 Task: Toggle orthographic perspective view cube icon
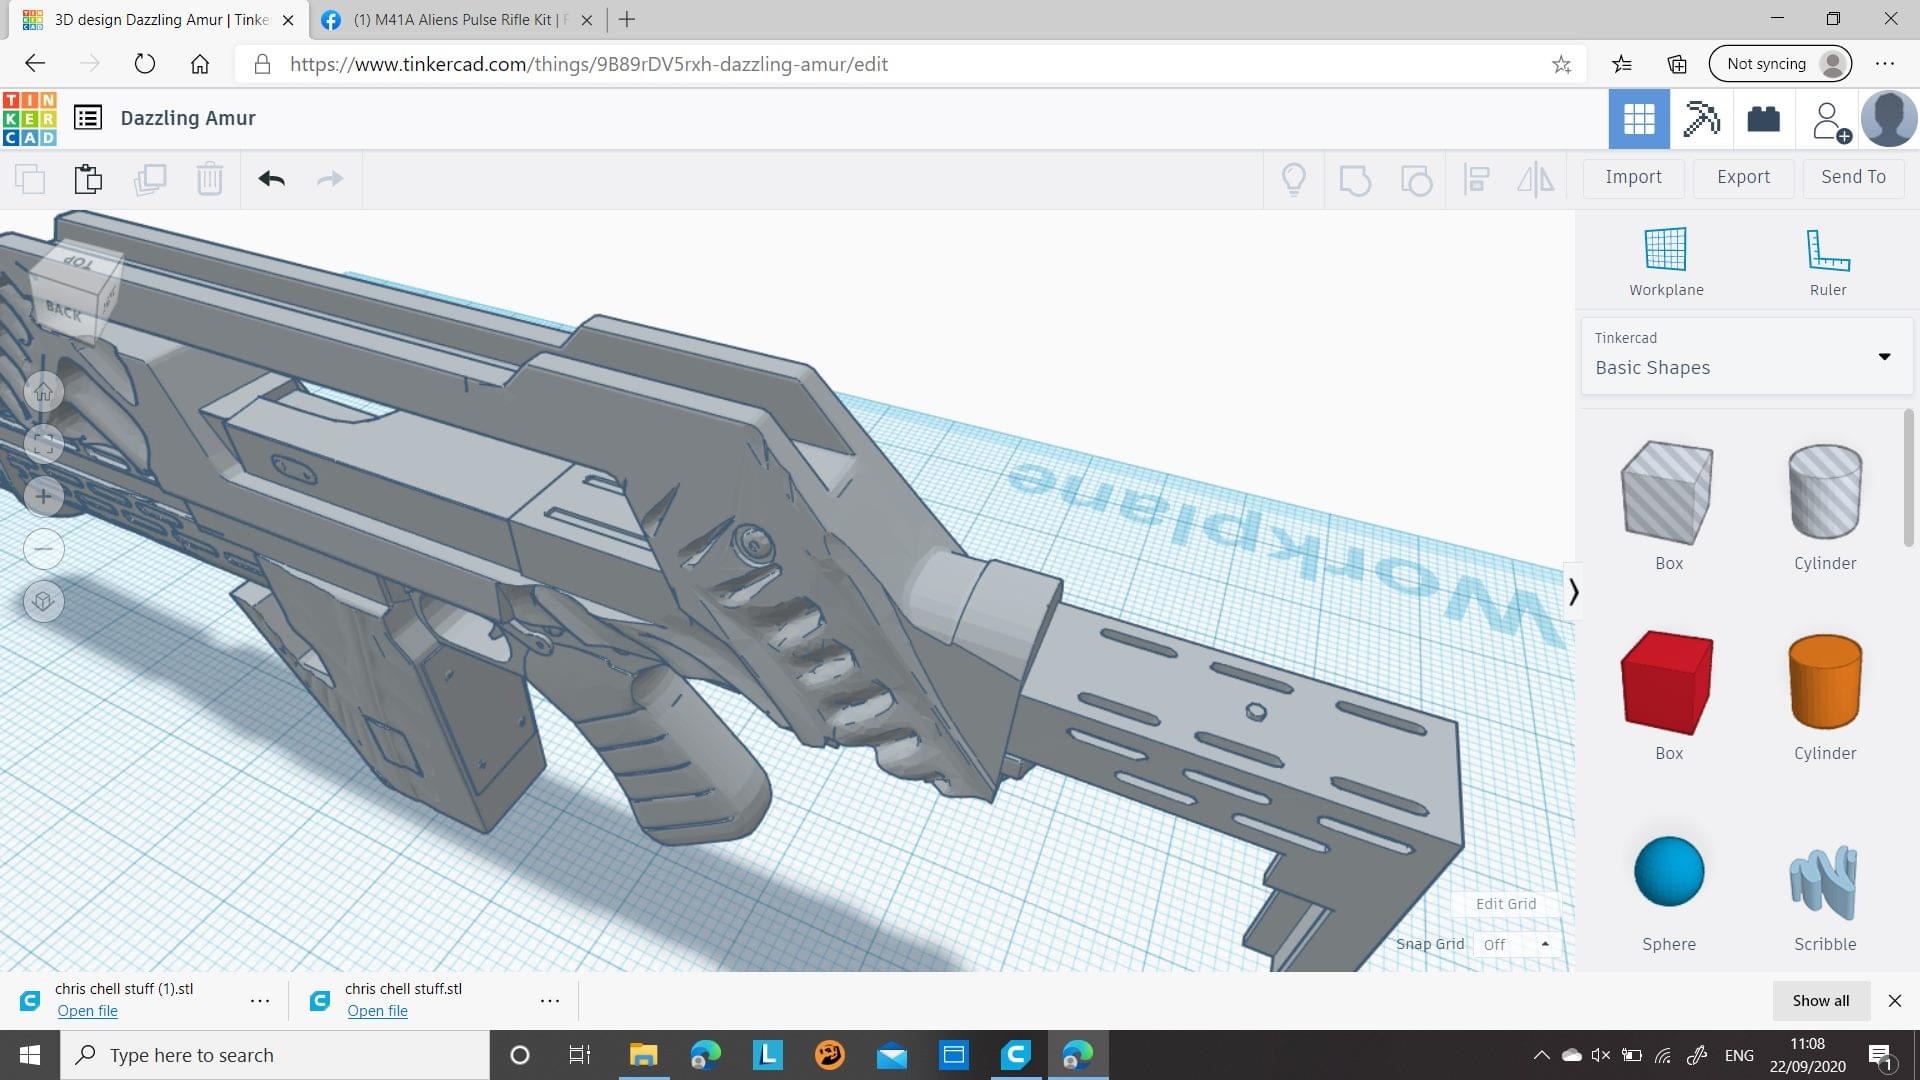click(x=43, y=601)
